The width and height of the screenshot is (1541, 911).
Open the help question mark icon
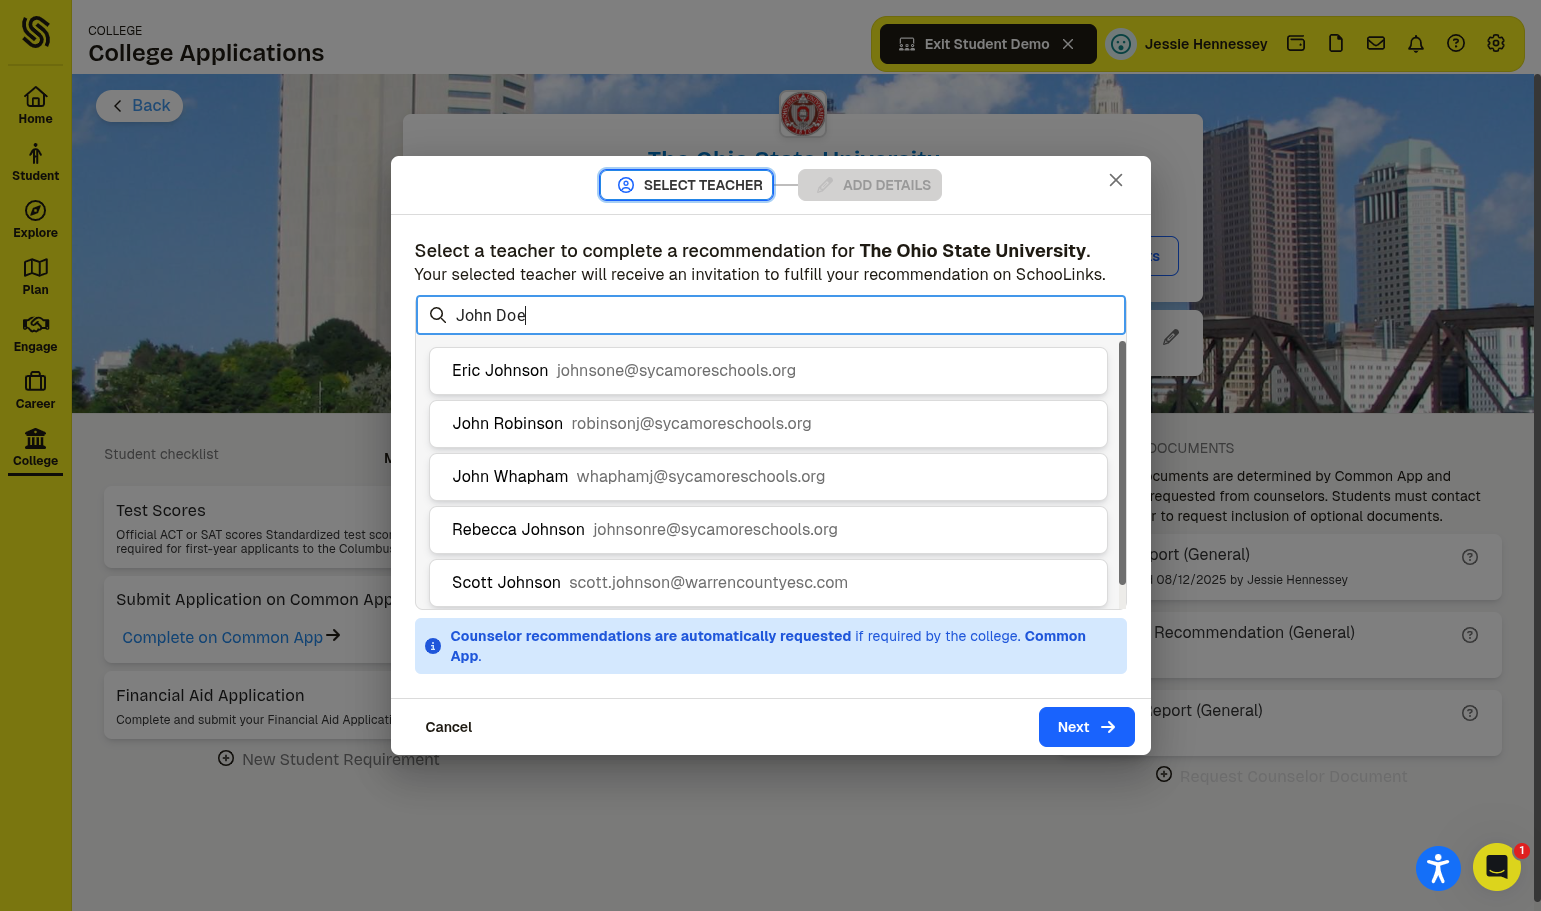tap(1456, 43)
